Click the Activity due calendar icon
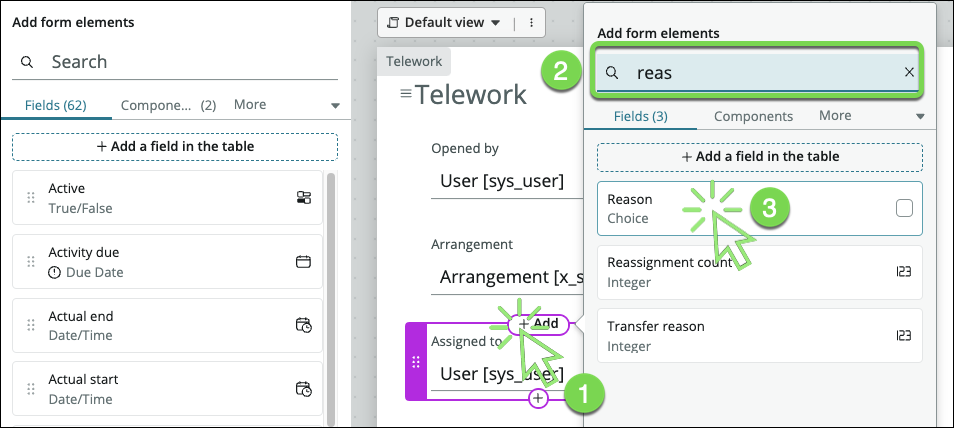This screenshot has width=954, height=428. (x=304, y=262)
